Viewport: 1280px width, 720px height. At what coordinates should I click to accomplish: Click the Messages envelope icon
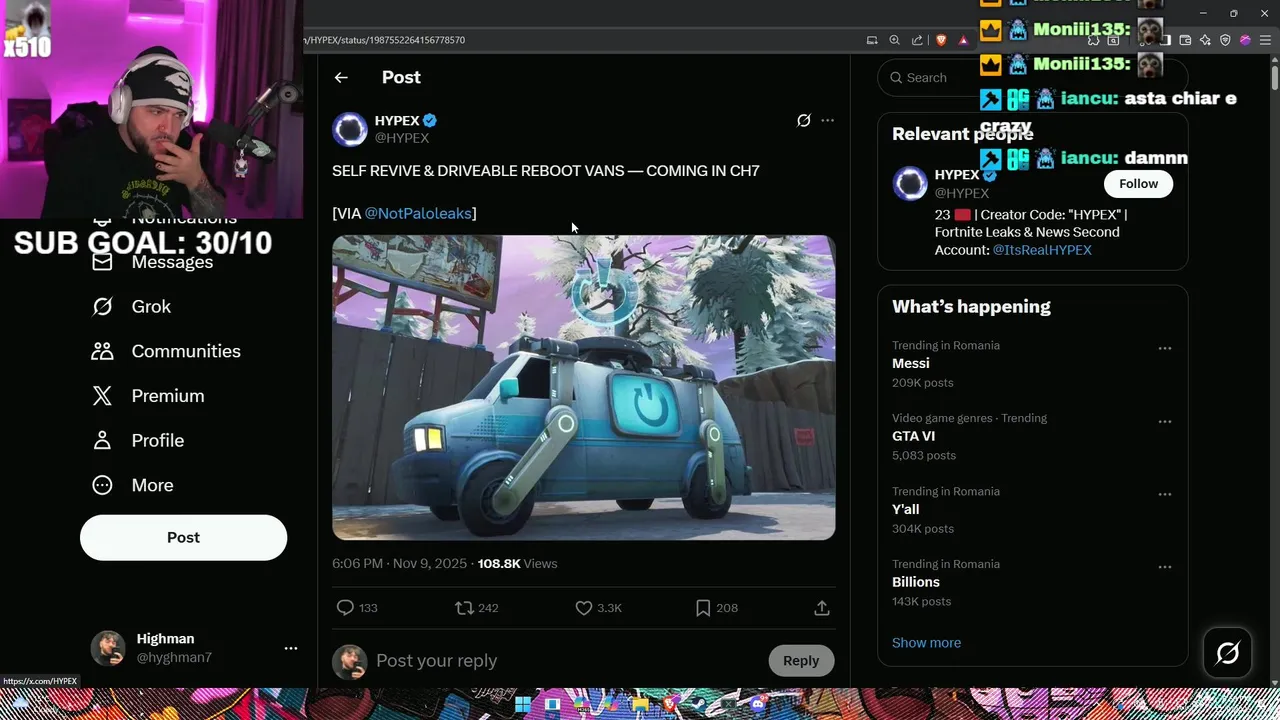point(102,262)
